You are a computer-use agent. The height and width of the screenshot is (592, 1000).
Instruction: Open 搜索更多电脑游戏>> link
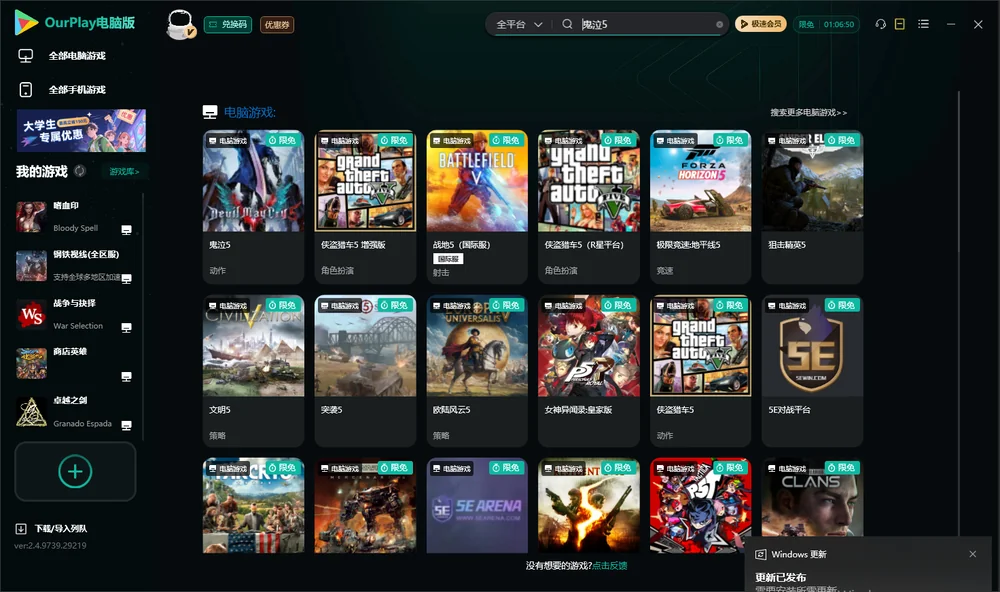[x=808, y=112]
